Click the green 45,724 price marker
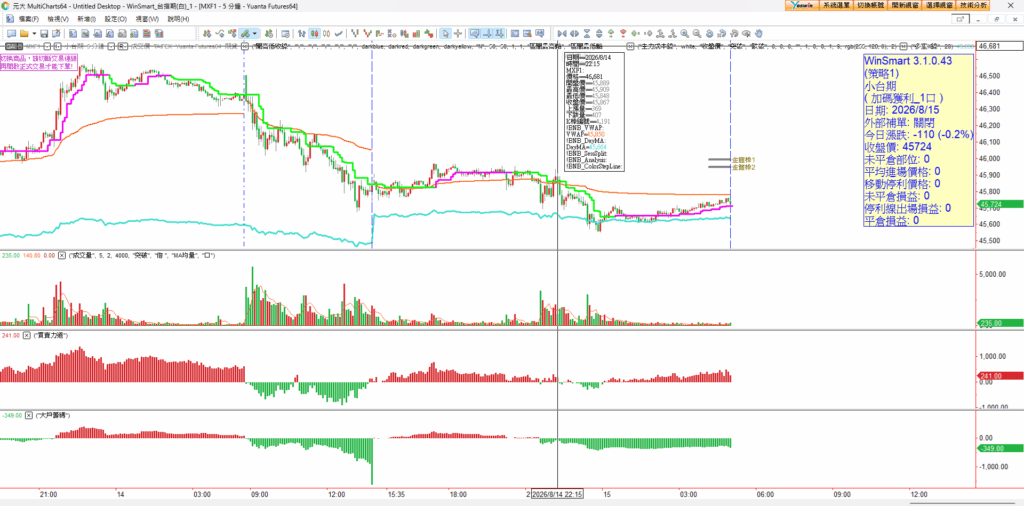This screenshot has width=1024, height=506. point(1000,204)
